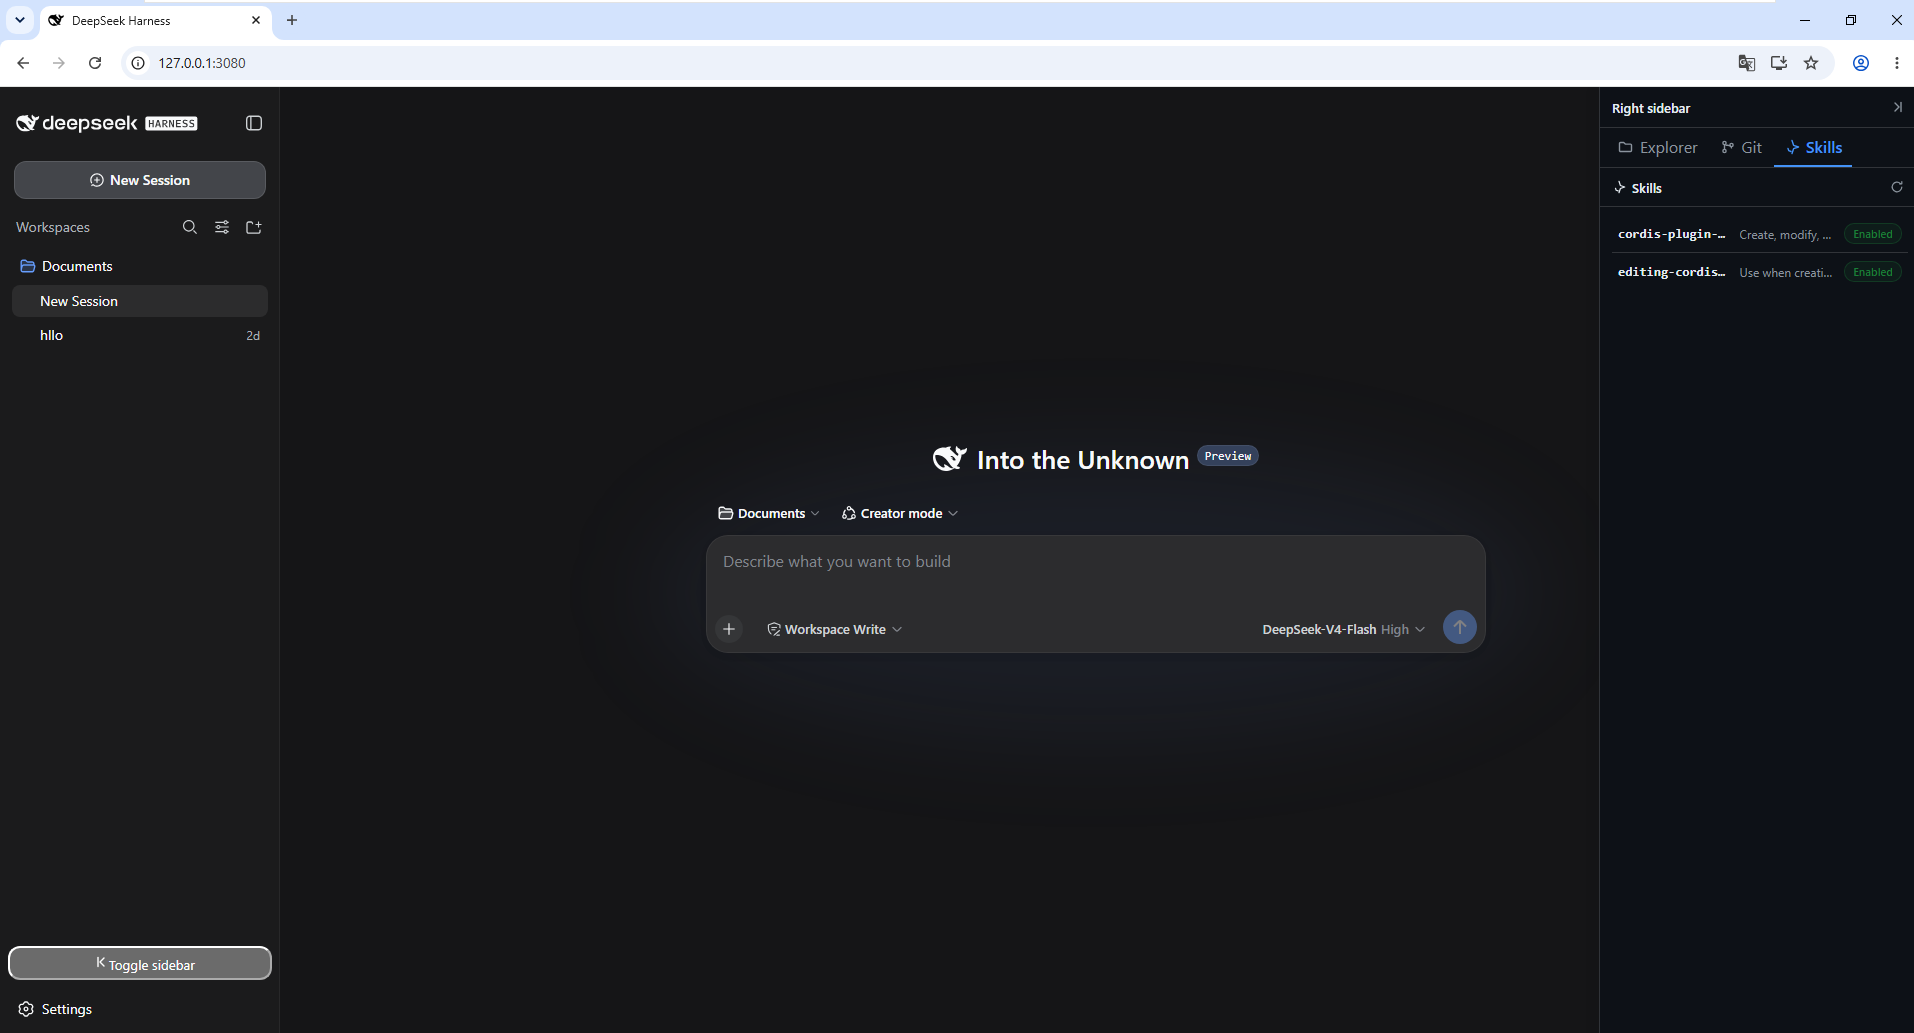Open the editing-cordis skill row
This screenshot has width=1914, height=1033.
[x=1757, y=272]
